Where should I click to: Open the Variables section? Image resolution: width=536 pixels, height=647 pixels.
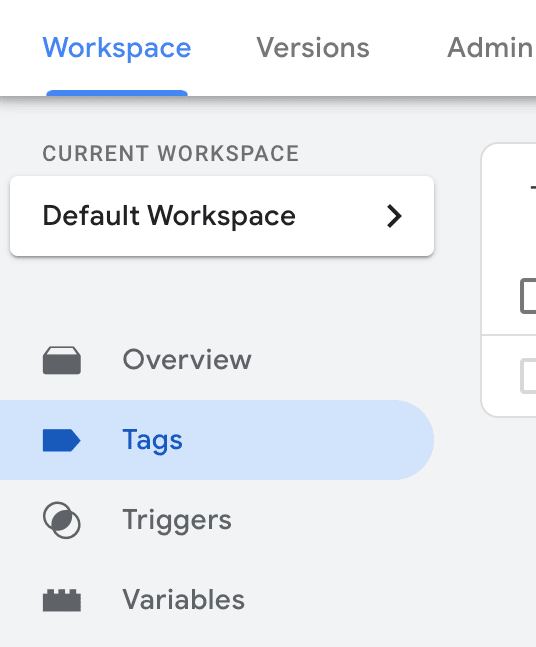coord(184,600)
